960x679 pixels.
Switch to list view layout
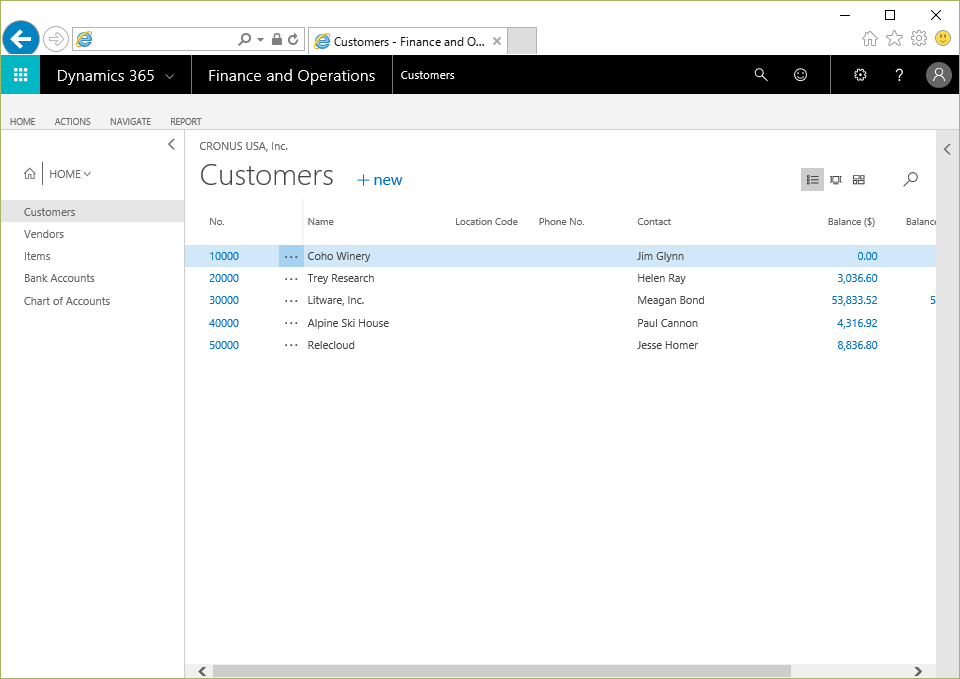coord(812,179)
